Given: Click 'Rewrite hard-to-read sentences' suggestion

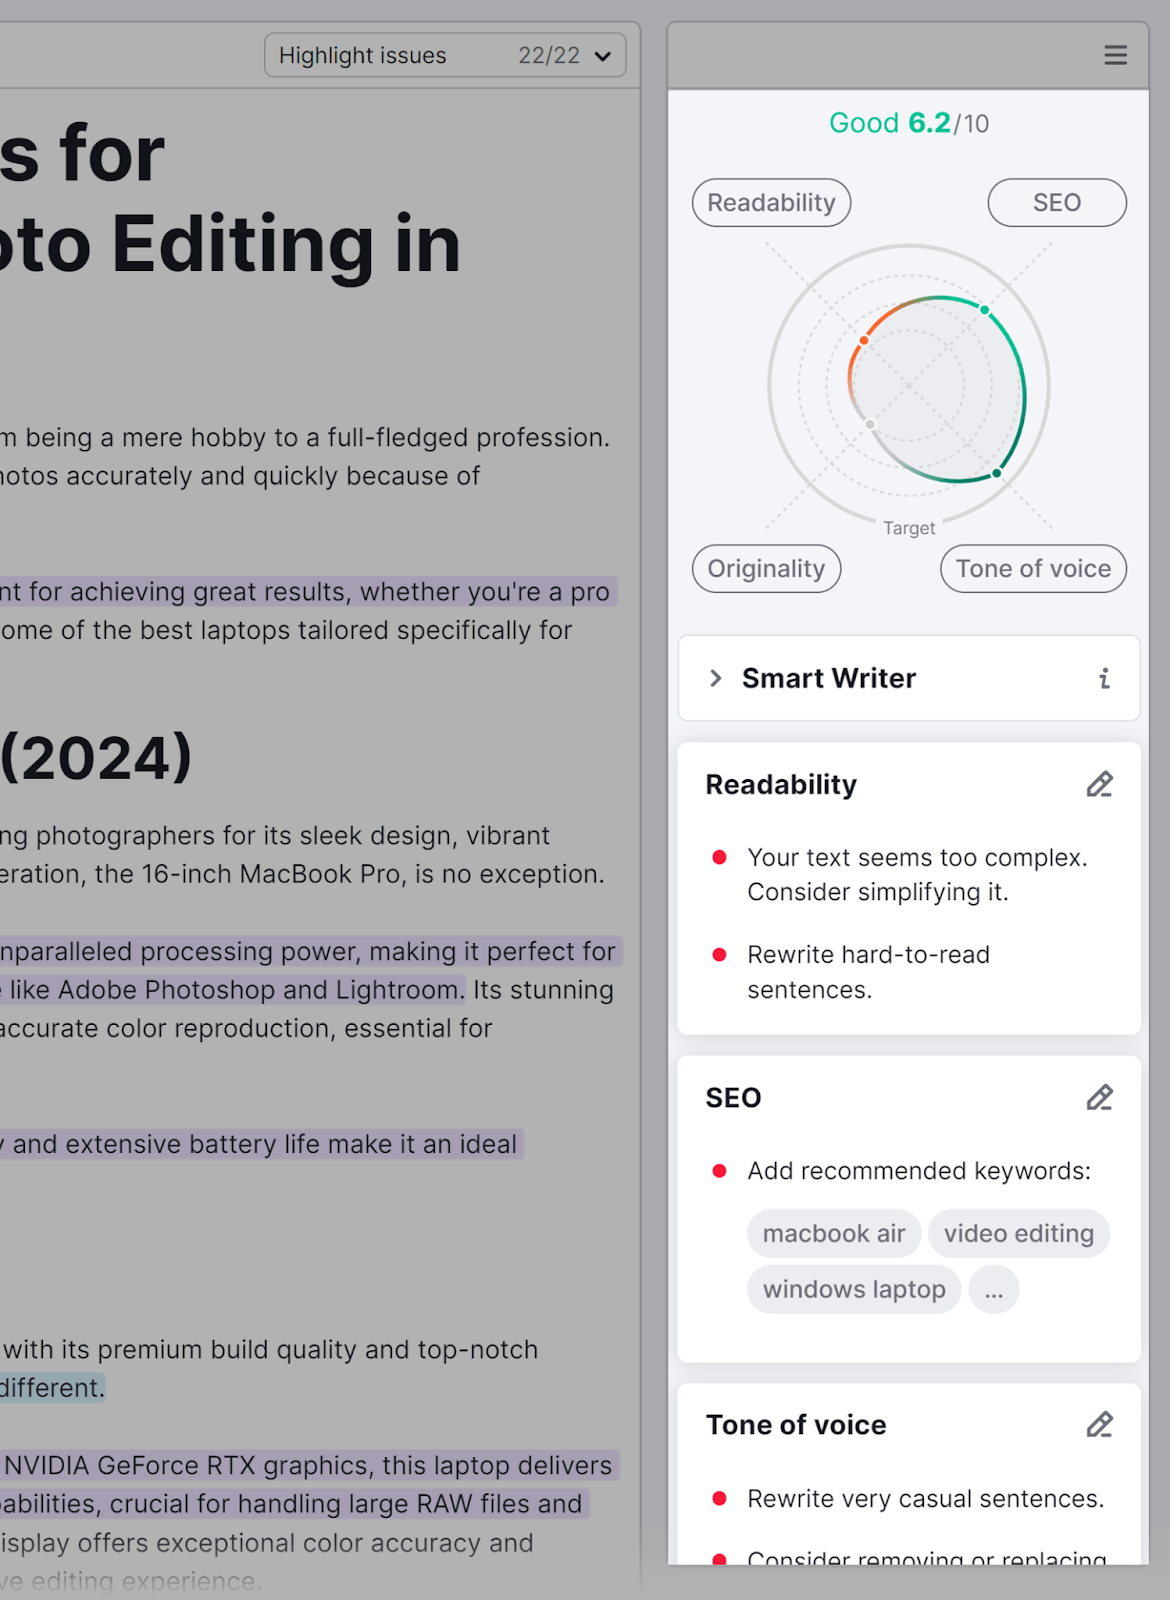Looking at the screenshot, I should (x=868, y=972).
